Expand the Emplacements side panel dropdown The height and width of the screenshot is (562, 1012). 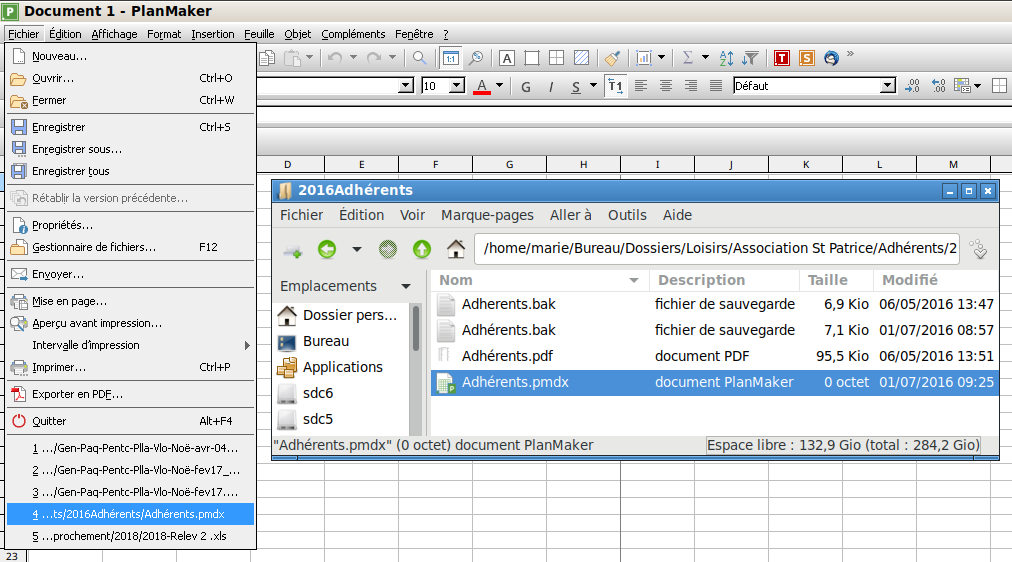point(405,286)
